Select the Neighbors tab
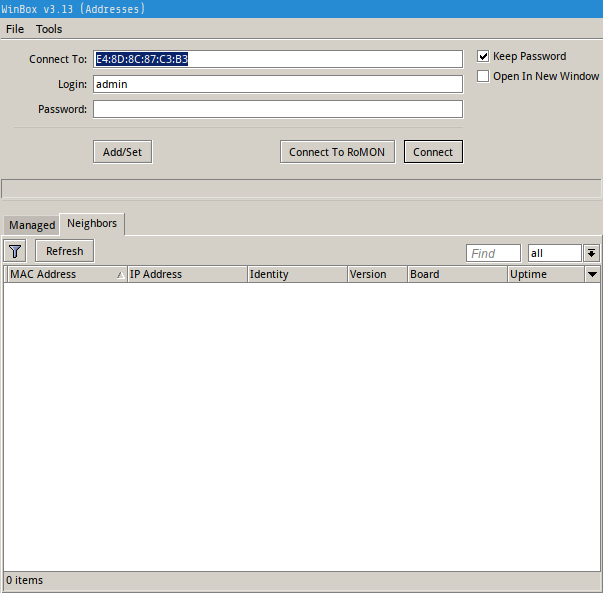The image size is (603, 593). (x=92, y=224)
